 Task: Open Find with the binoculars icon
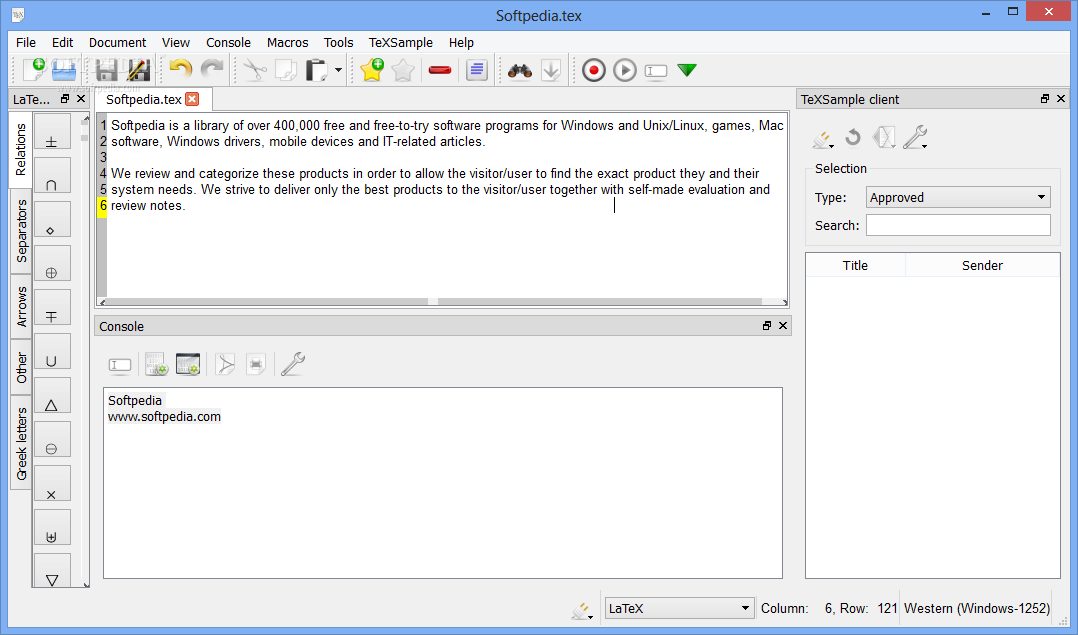pos(520,70)
